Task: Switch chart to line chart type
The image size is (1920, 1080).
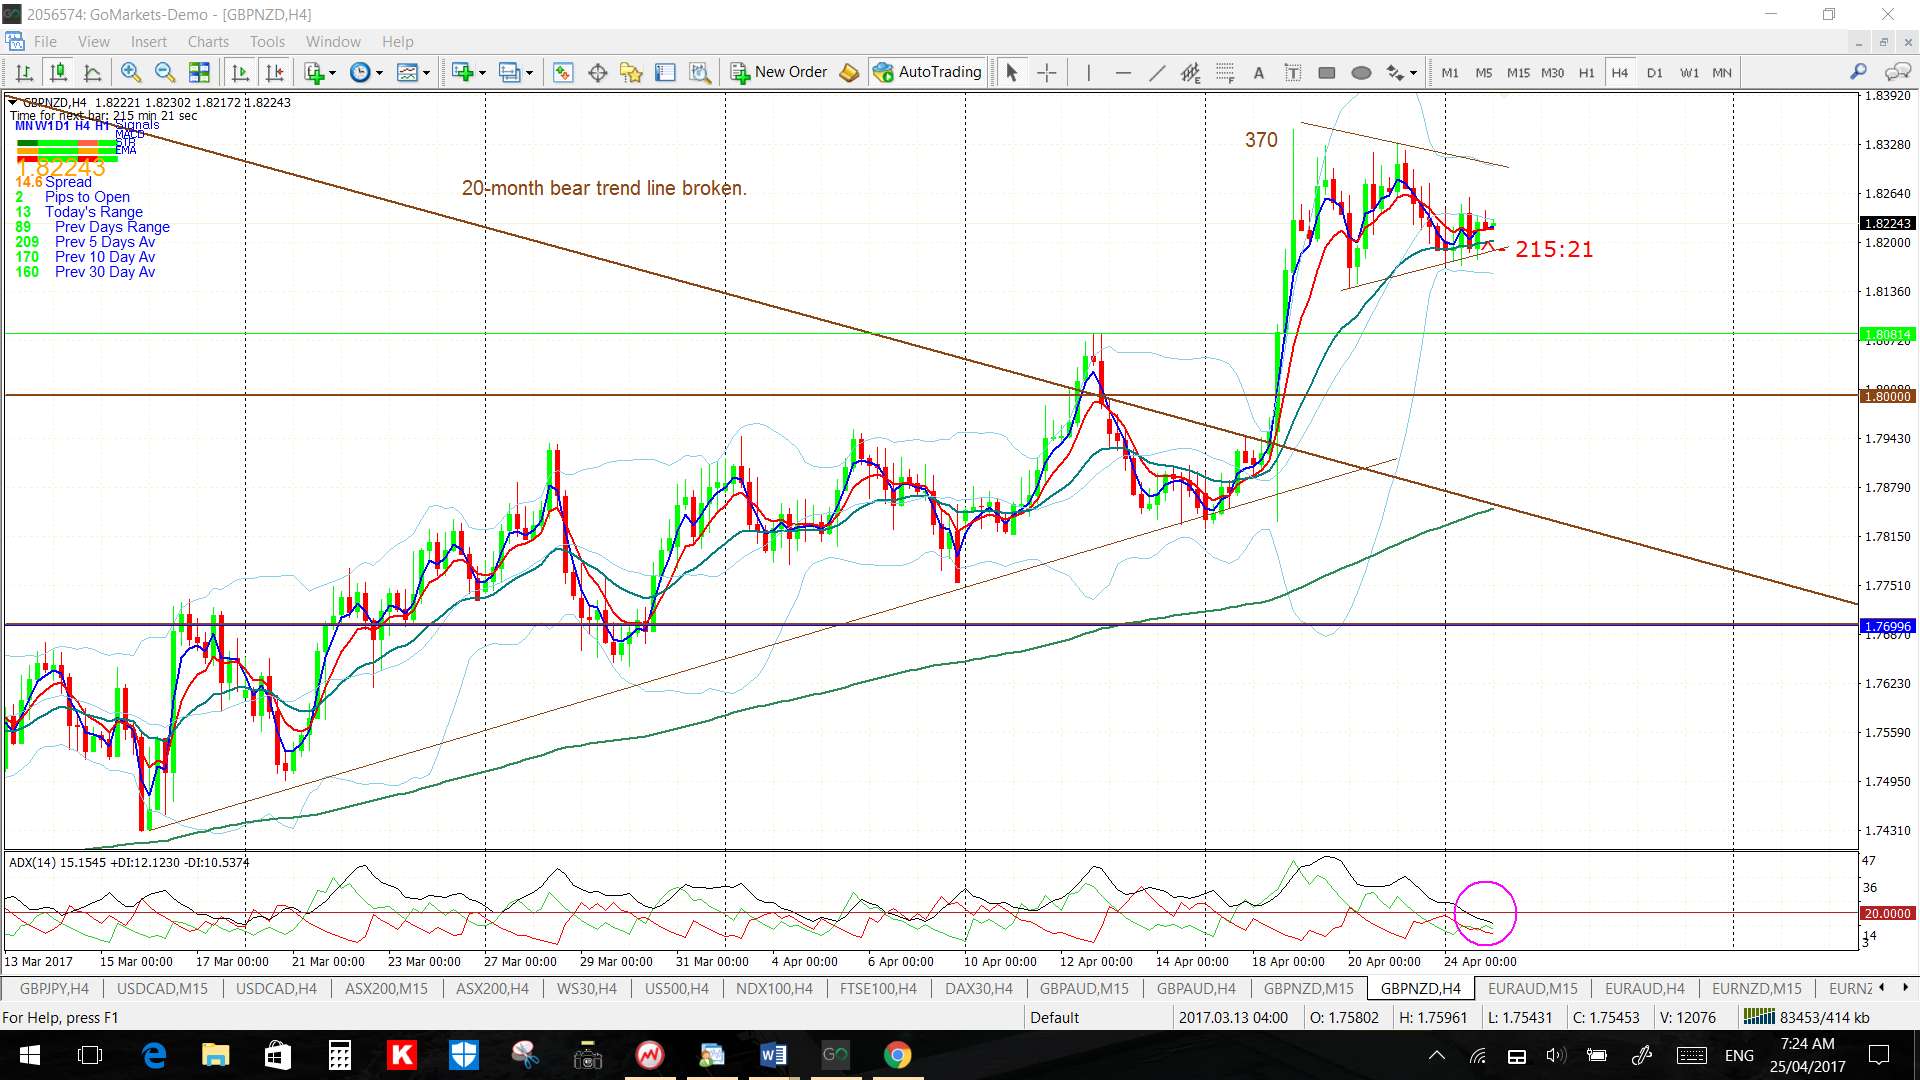Action: tap(93, 72)
